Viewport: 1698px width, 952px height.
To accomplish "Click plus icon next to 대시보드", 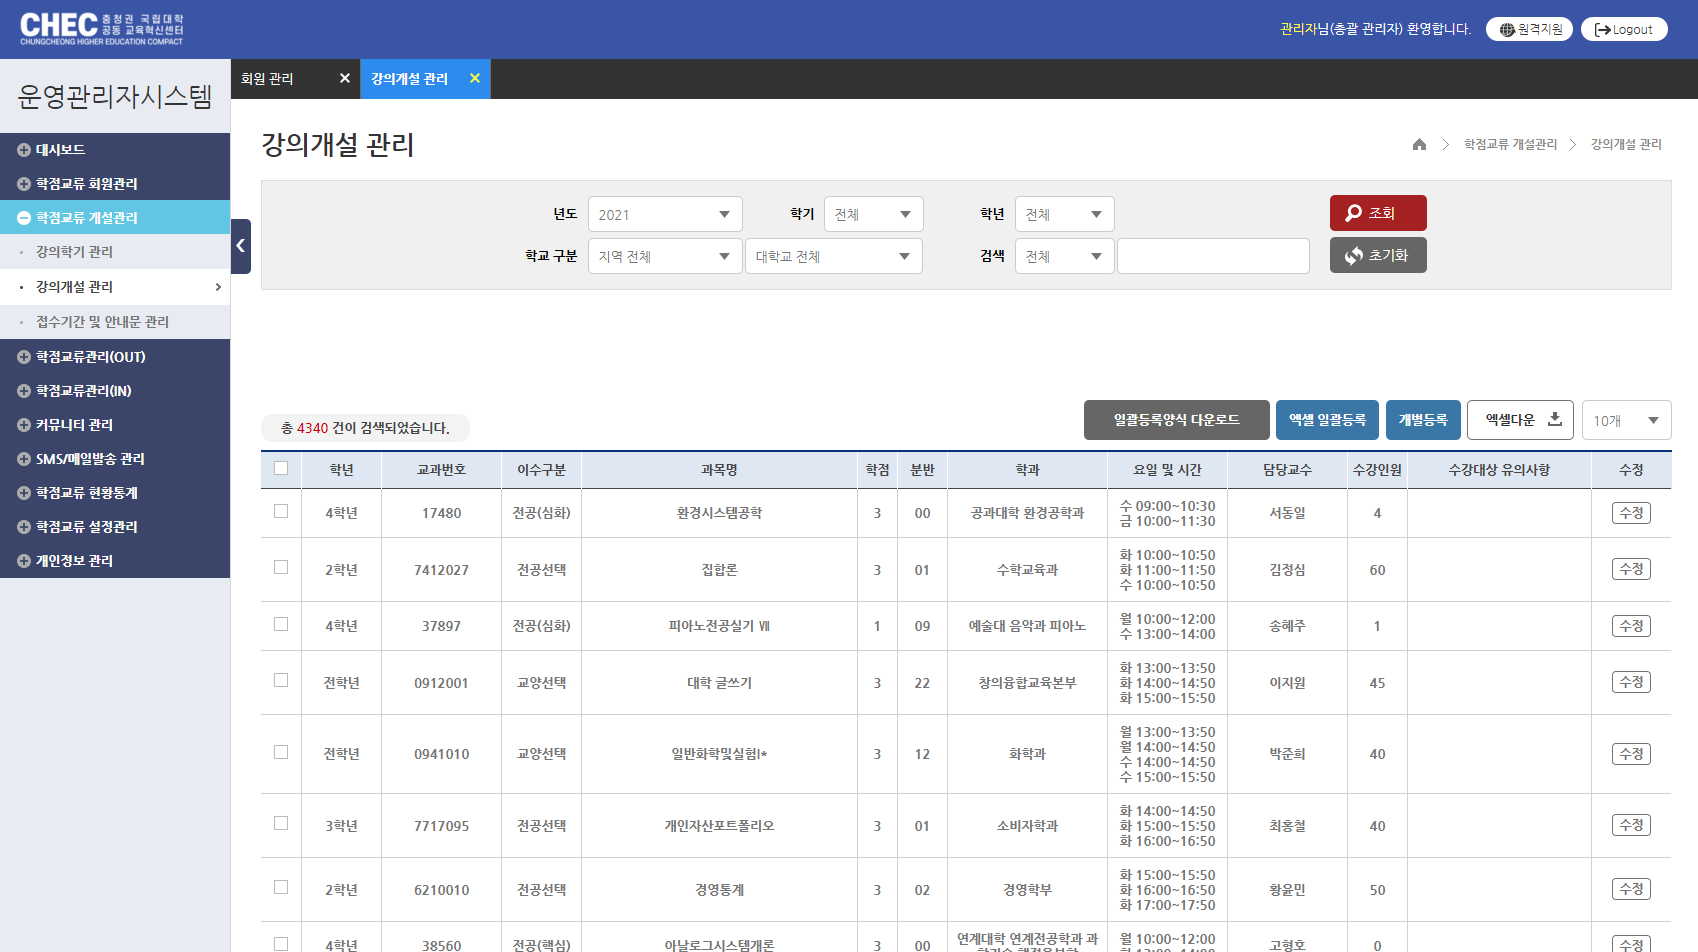I will pos(24,150).
